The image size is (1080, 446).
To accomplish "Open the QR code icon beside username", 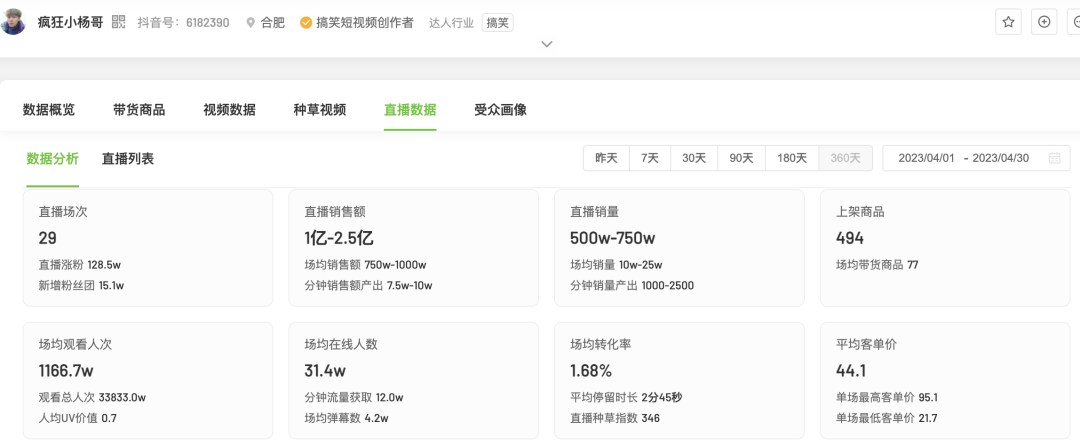I will pos(119,22).
